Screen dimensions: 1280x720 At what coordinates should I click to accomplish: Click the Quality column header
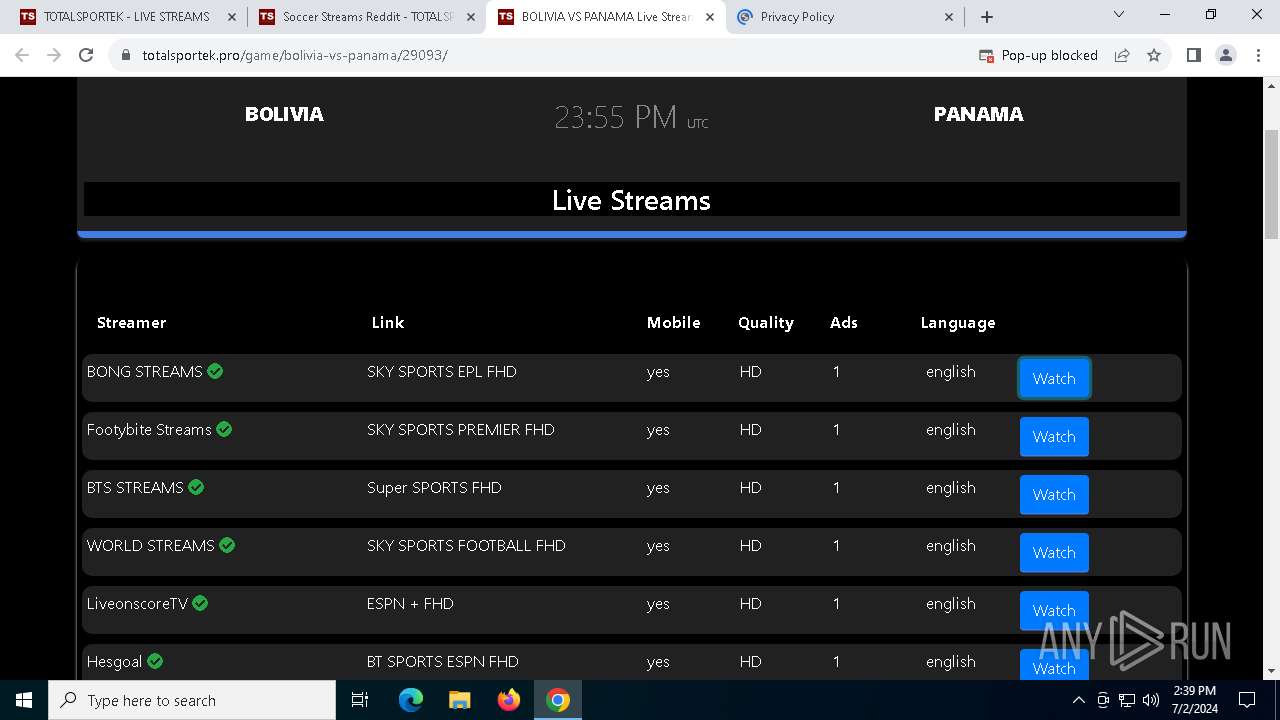point(766,322)
